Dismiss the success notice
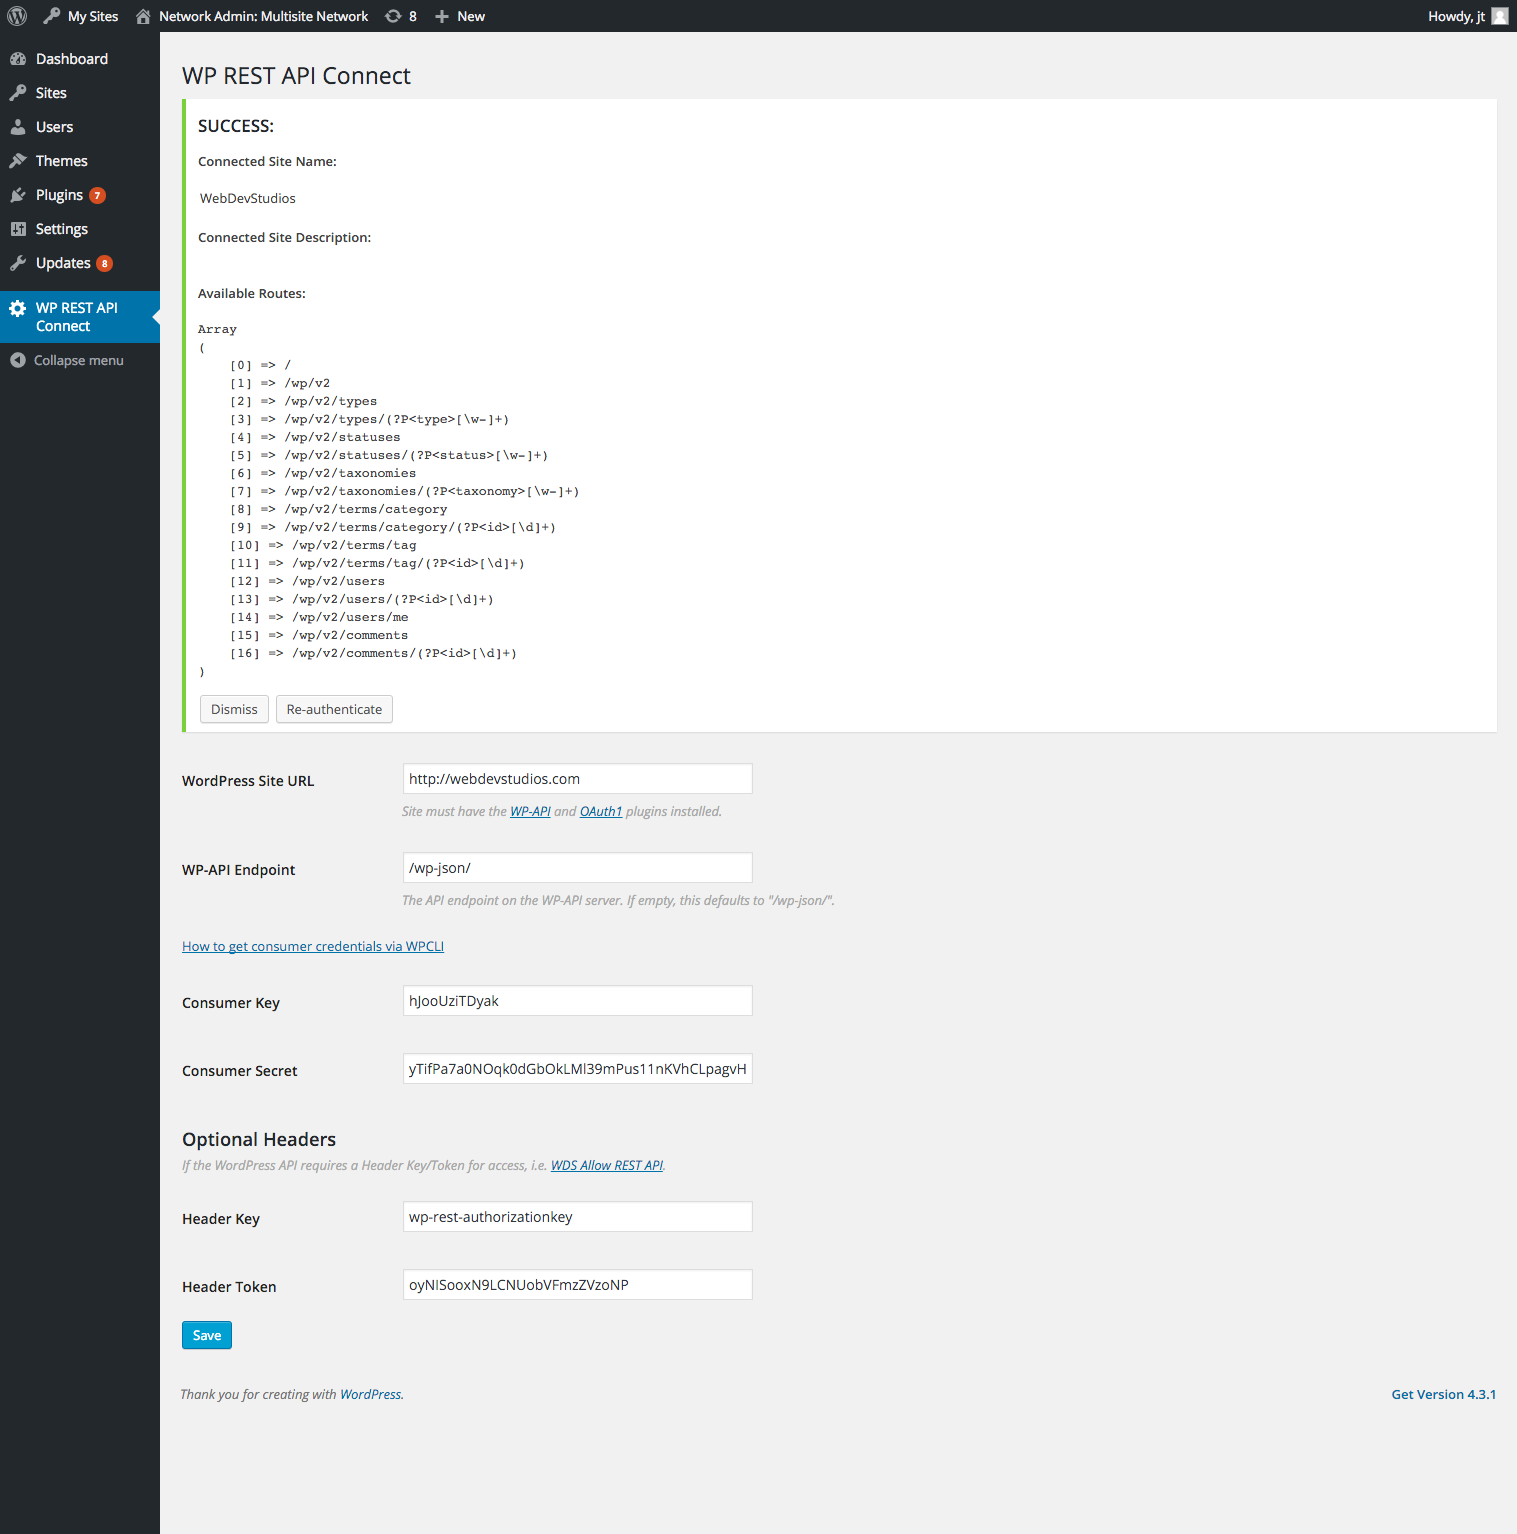1517x1534 pixels. 234,709
